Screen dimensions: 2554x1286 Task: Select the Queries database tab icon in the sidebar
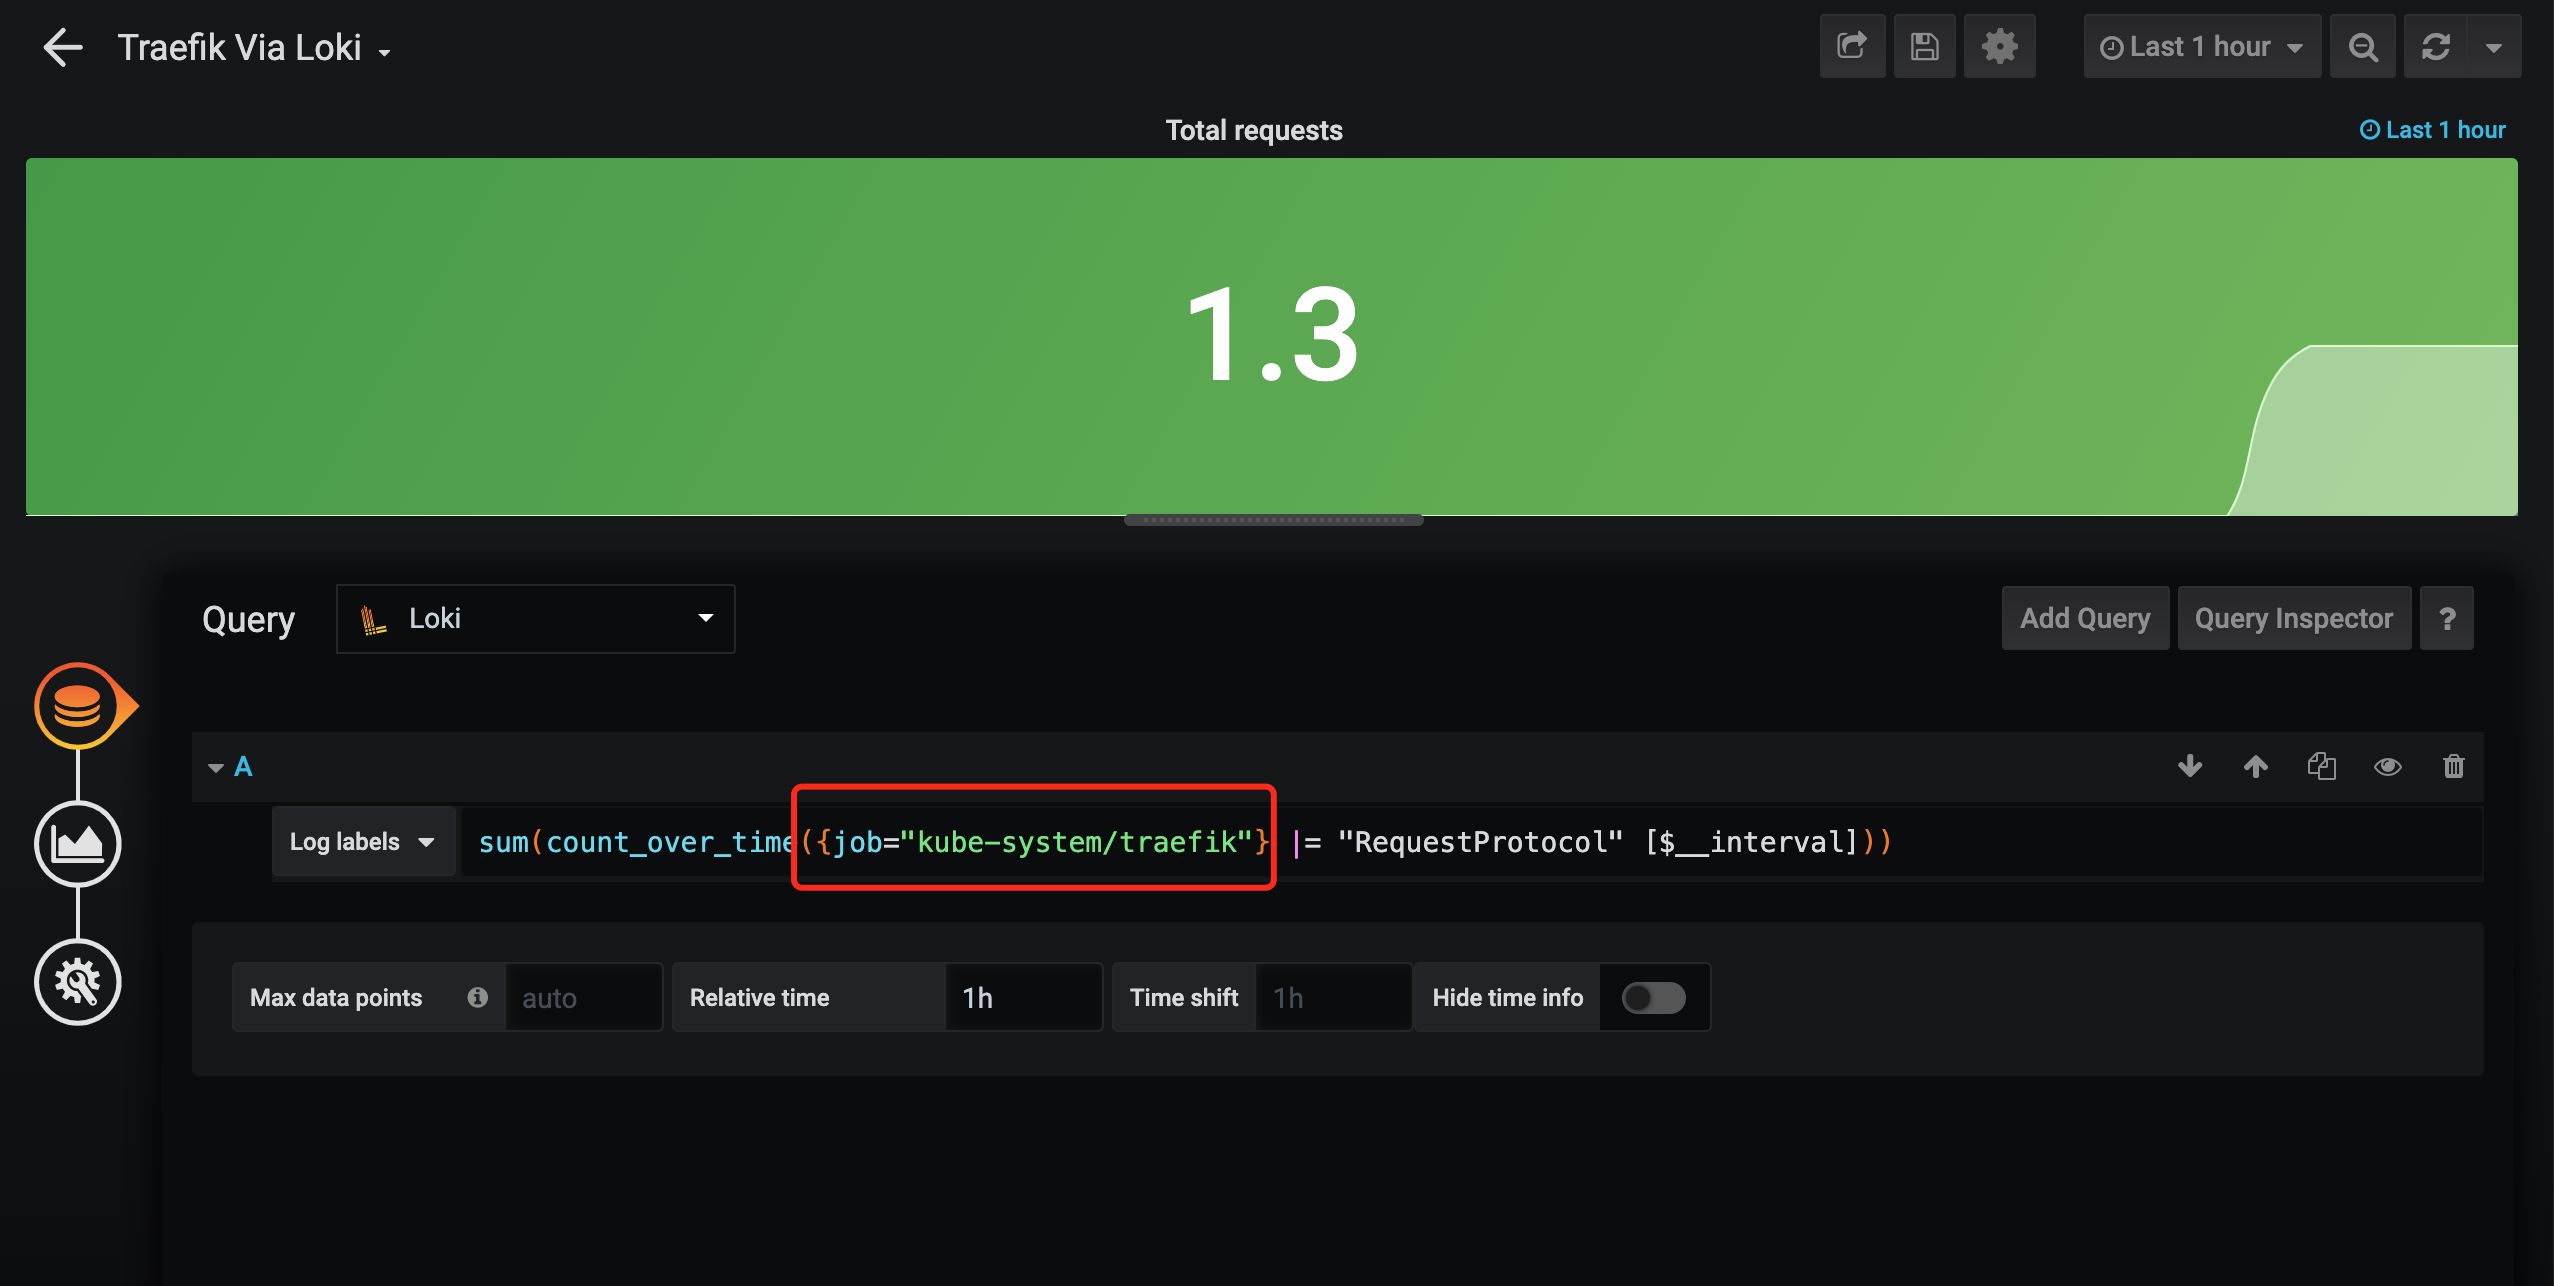[x=78, y=706]
